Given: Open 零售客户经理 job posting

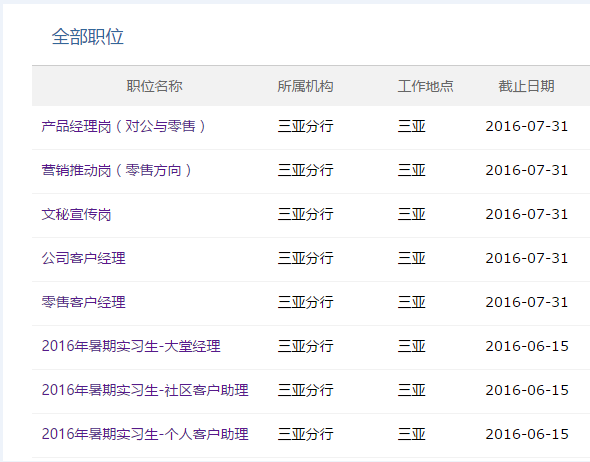Looking at the screenshot, I should click(84, 302).
